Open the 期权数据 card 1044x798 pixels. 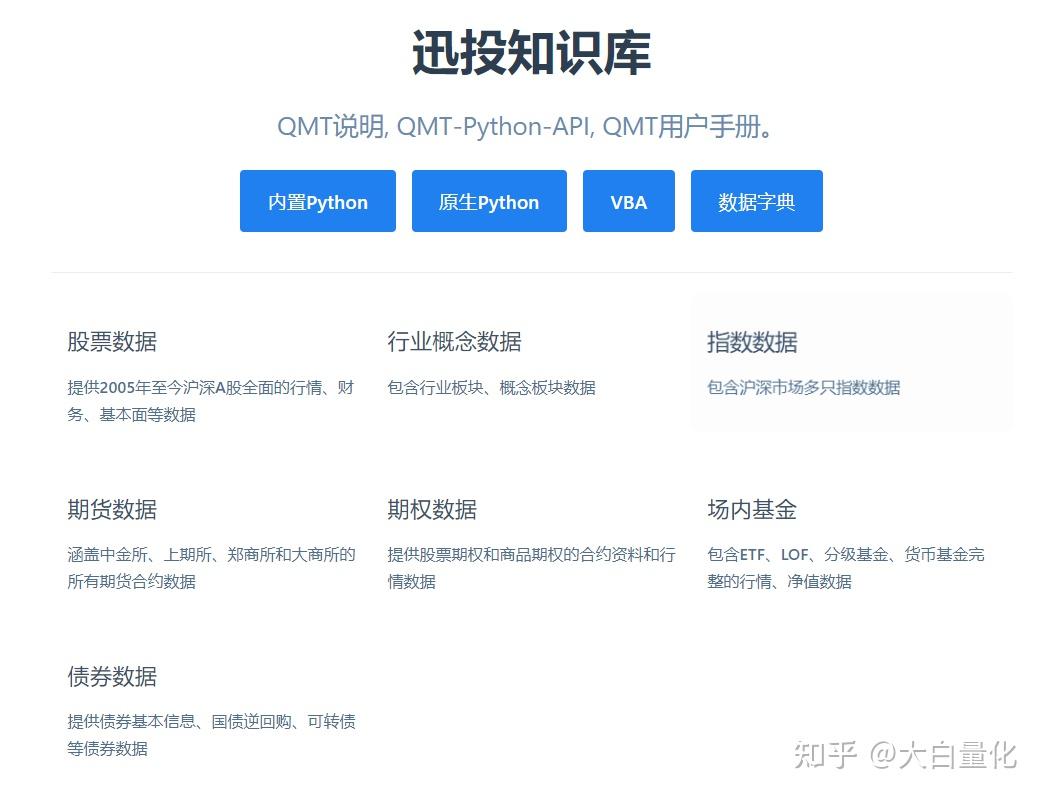pyautogui.click(x=430, y=510)
